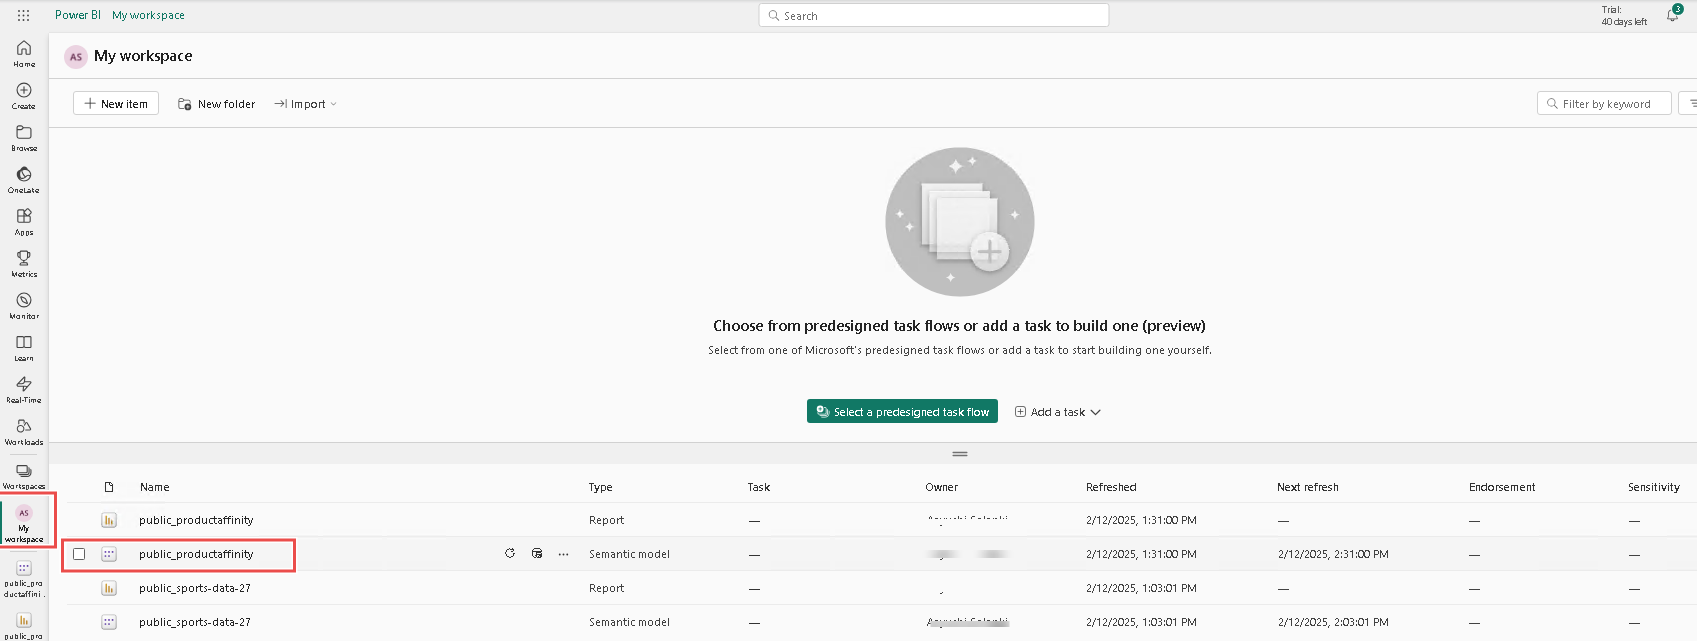Screen dimensions: 1697x641
Task: Sort by the Sensitivity column header
Action: tap(1654, 487)
